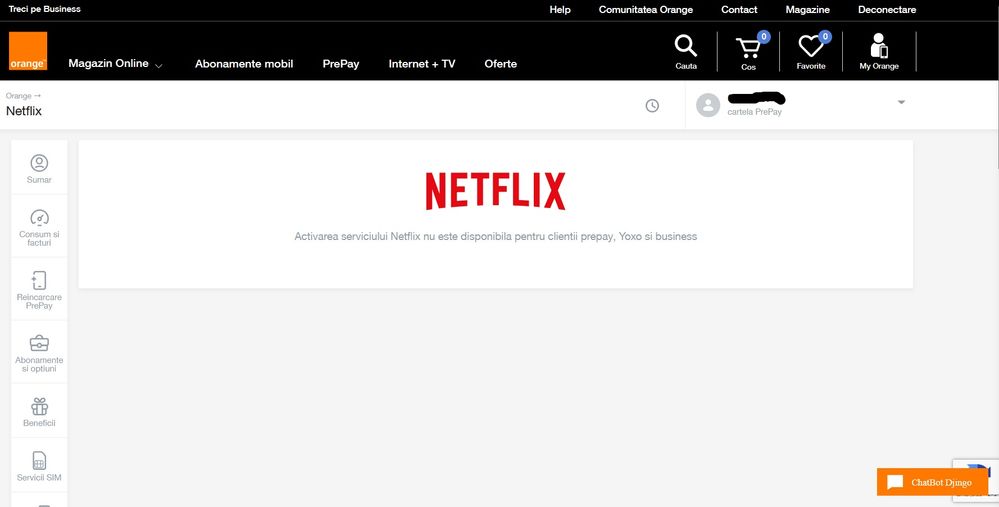Click the favorites count badge
The height and width of the screenshot is (507, 999).
825,37
